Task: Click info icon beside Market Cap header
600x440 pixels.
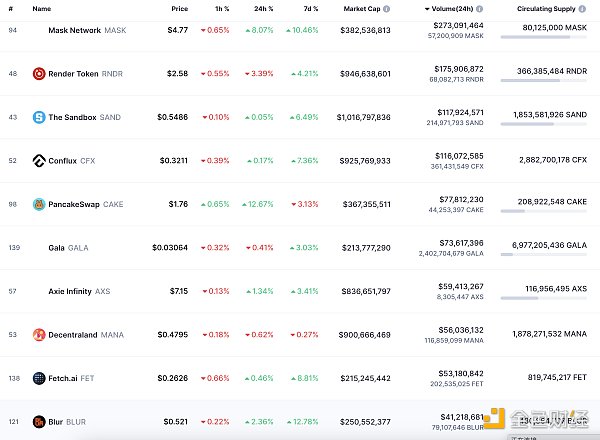Action: coord(388,8)
